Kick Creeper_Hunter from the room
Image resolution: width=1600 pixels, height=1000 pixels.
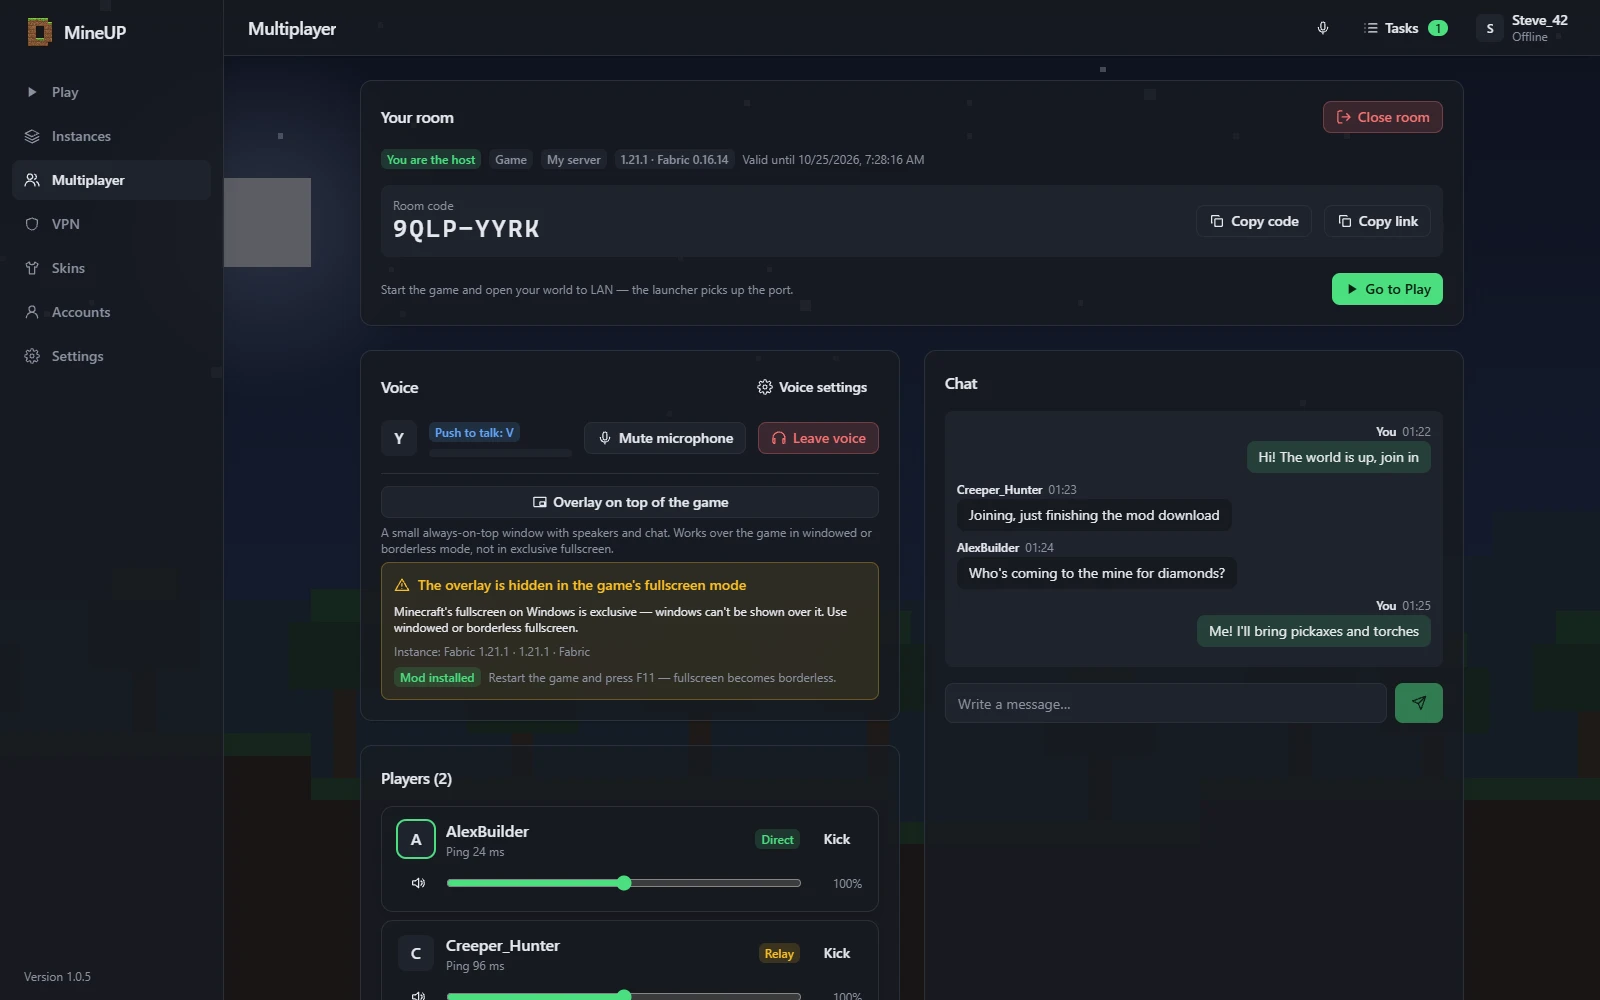[837, 953]
